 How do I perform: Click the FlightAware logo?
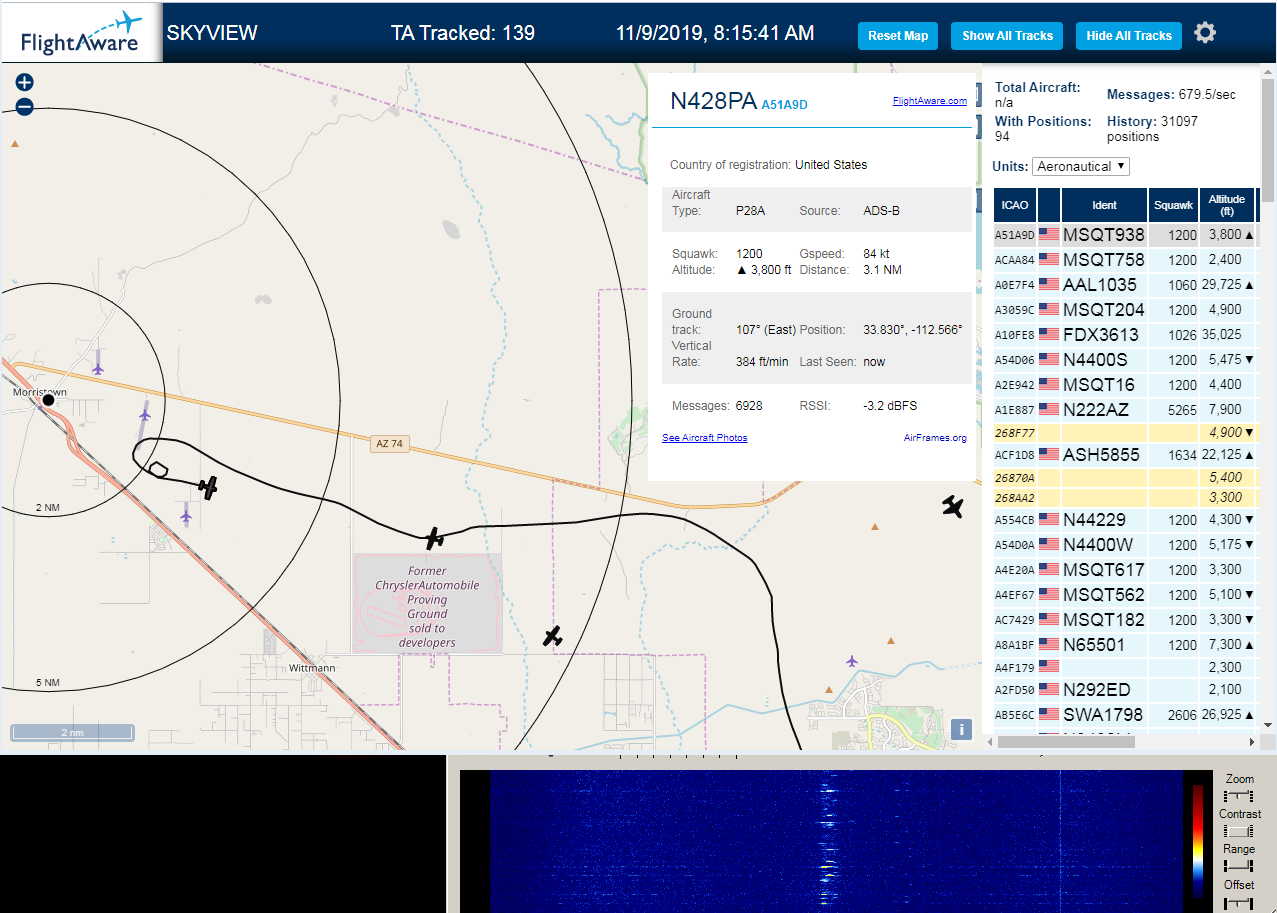(x=81, y=34)
